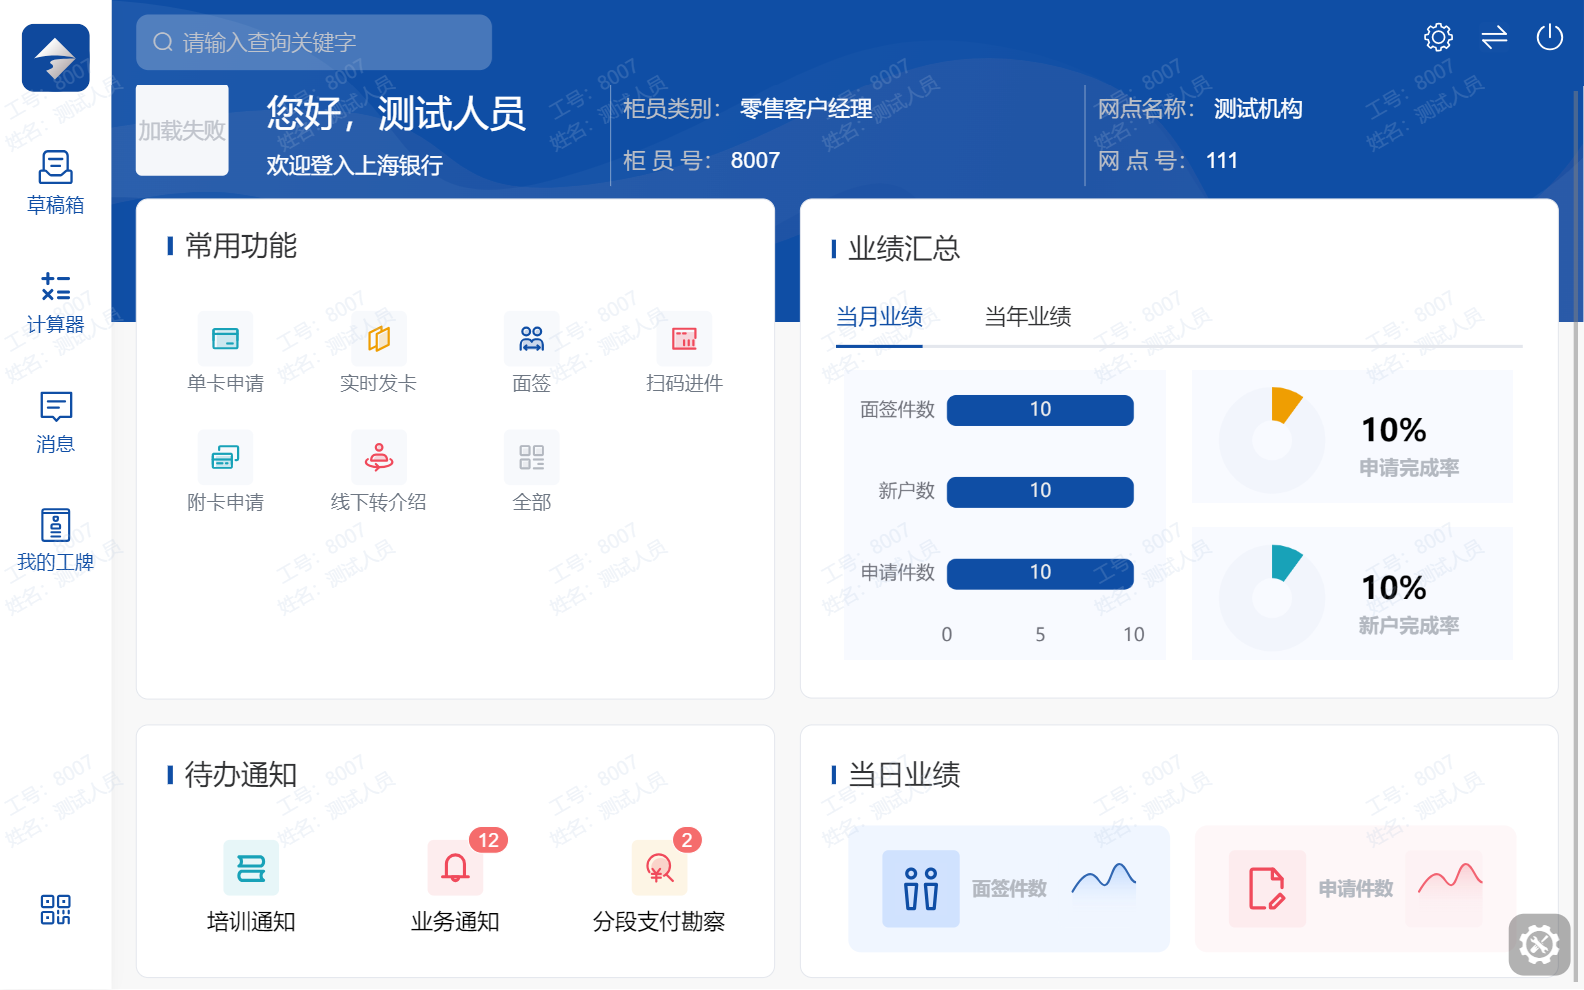
Task: Click the 申请件数 daily card icon
Action: [x=1267, y=889]
